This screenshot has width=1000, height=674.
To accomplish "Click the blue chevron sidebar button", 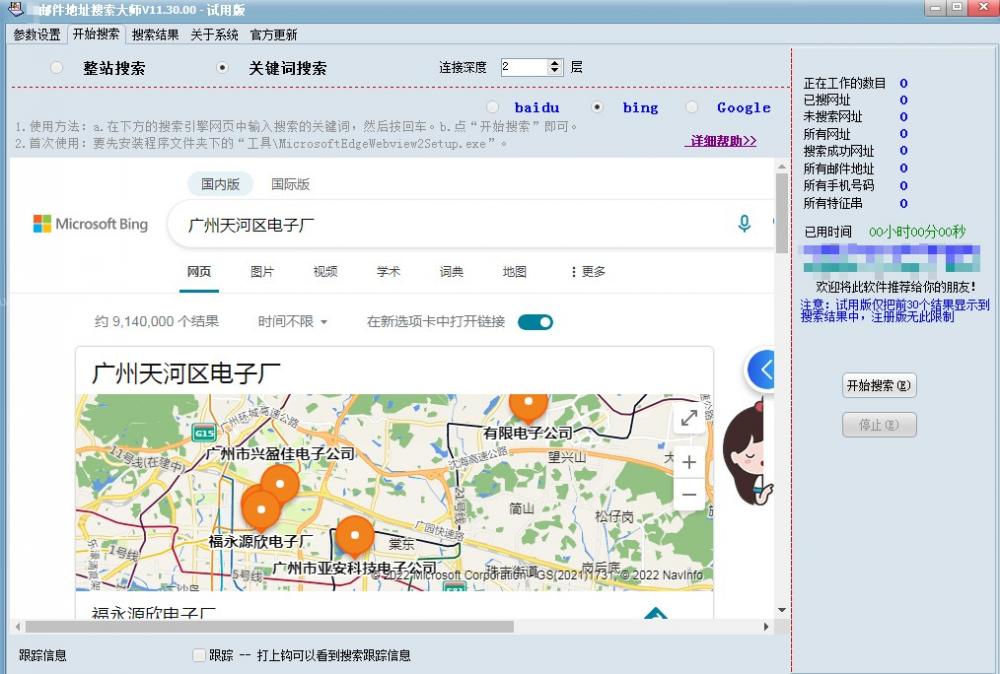I will (x=760, y=369).
